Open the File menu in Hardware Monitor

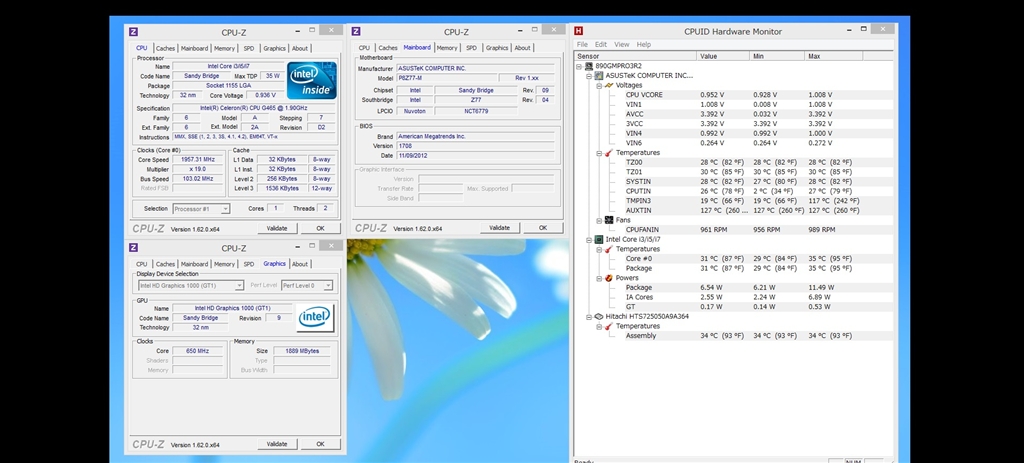pos(582,44)
